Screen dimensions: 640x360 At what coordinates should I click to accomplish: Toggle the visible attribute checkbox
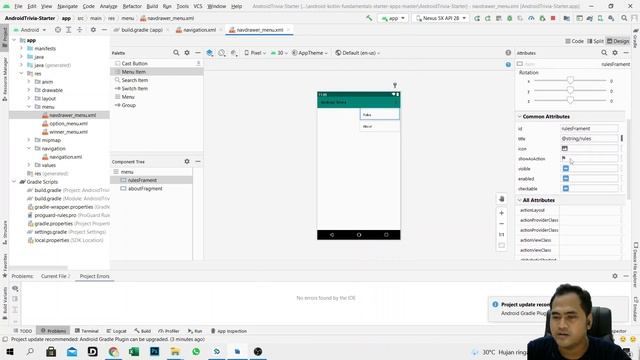(x=566, y=169)
